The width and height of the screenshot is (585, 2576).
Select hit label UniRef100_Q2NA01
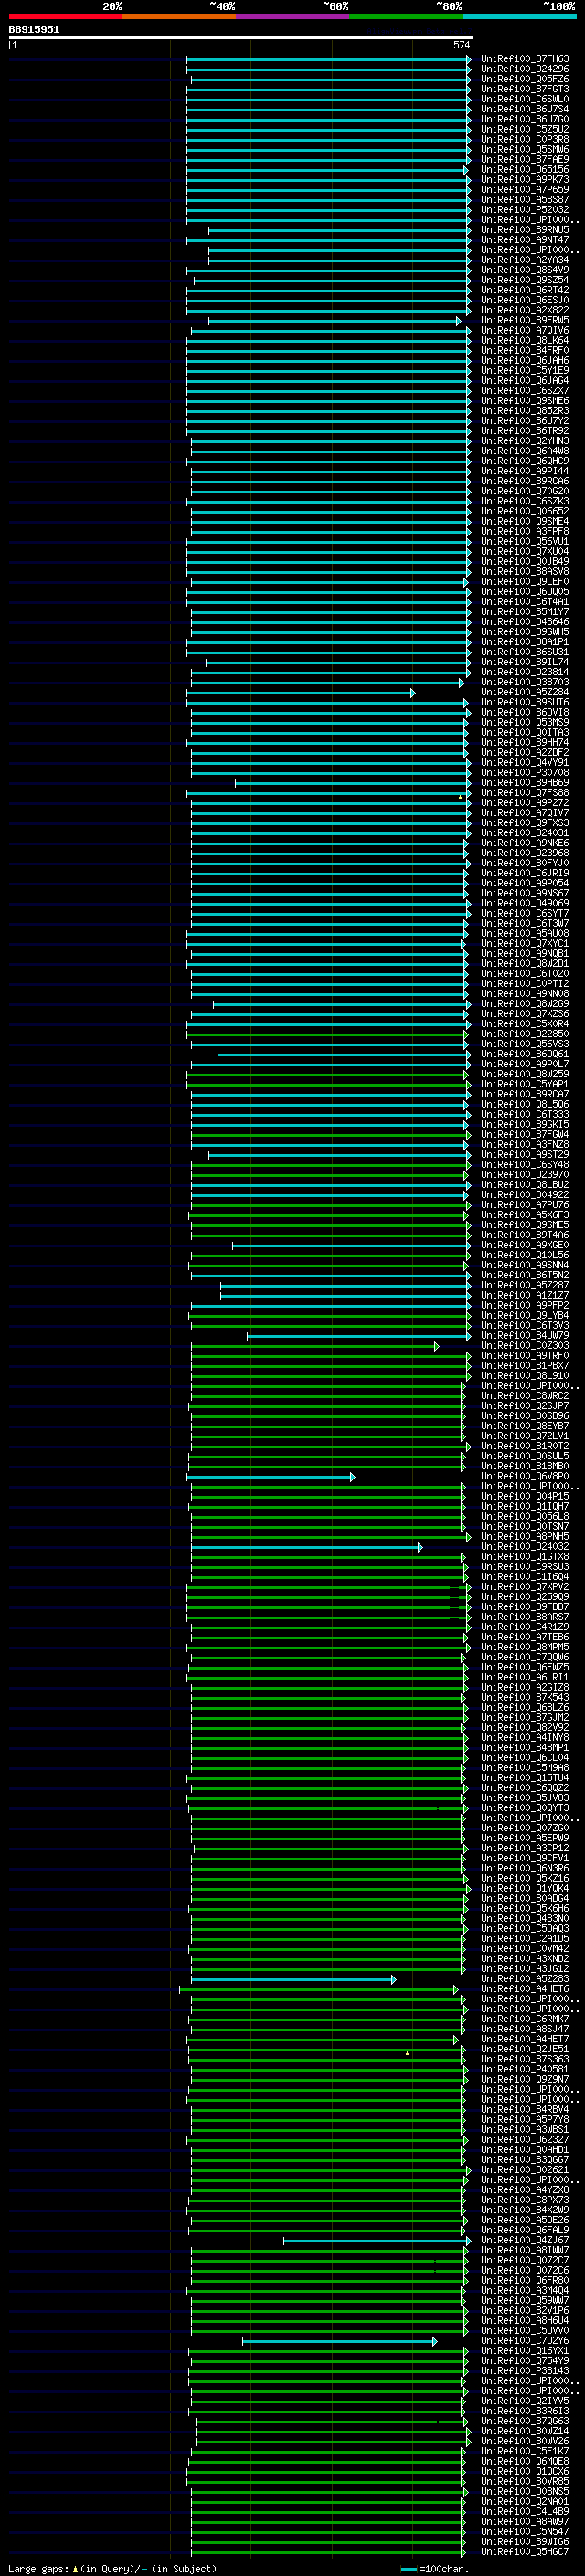pyautogui.click(x=525, y=2501)
